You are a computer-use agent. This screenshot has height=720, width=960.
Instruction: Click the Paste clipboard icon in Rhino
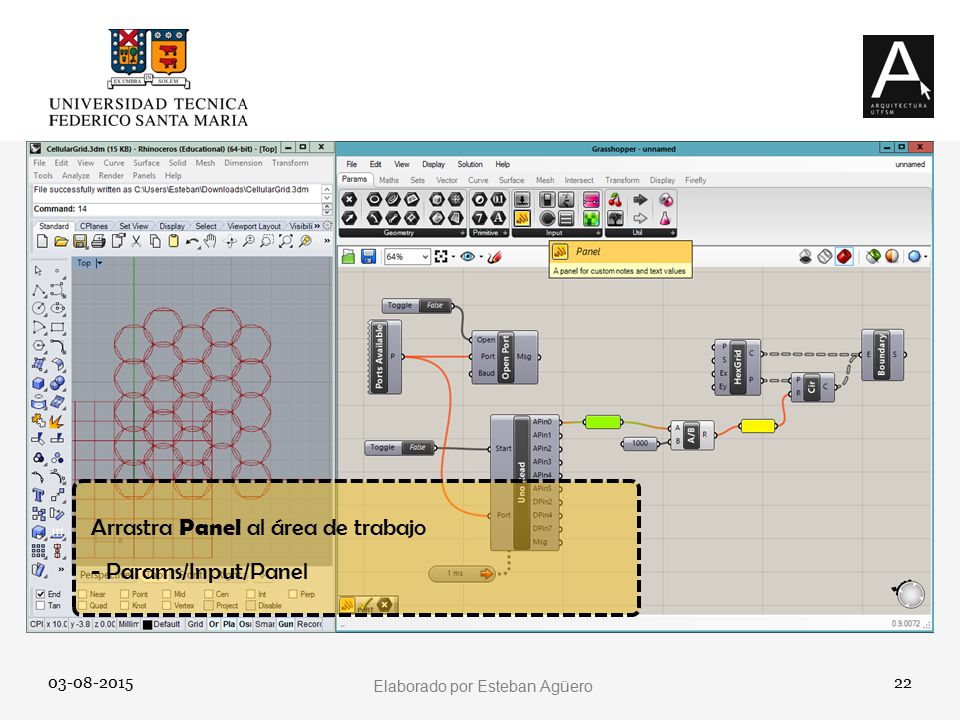tap(174, 241)
